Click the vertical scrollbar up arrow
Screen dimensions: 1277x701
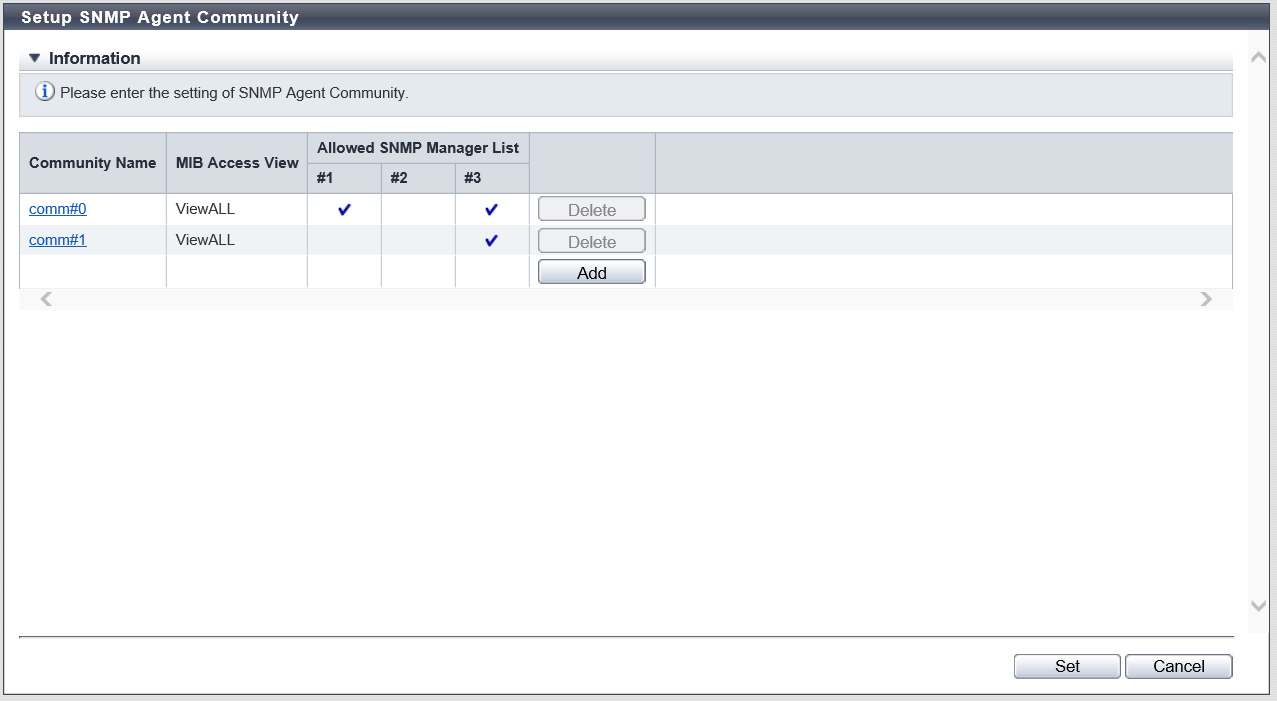1259,58
